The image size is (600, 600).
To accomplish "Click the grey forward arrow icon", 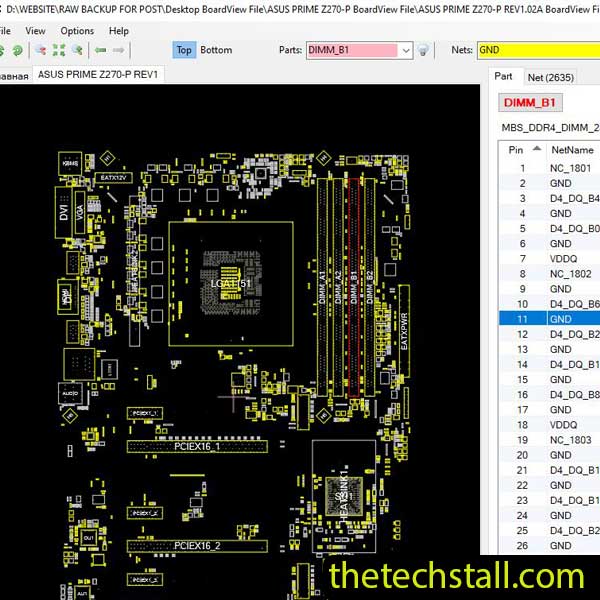I will [x=118, y=50].
